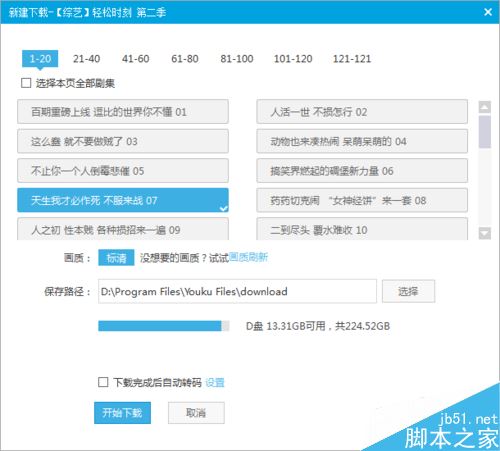The height and width of the screenshot is (451, 500).
Task: Select episode 搞笑界燃起的碉堡新力量 06
Action: point(362,171)
